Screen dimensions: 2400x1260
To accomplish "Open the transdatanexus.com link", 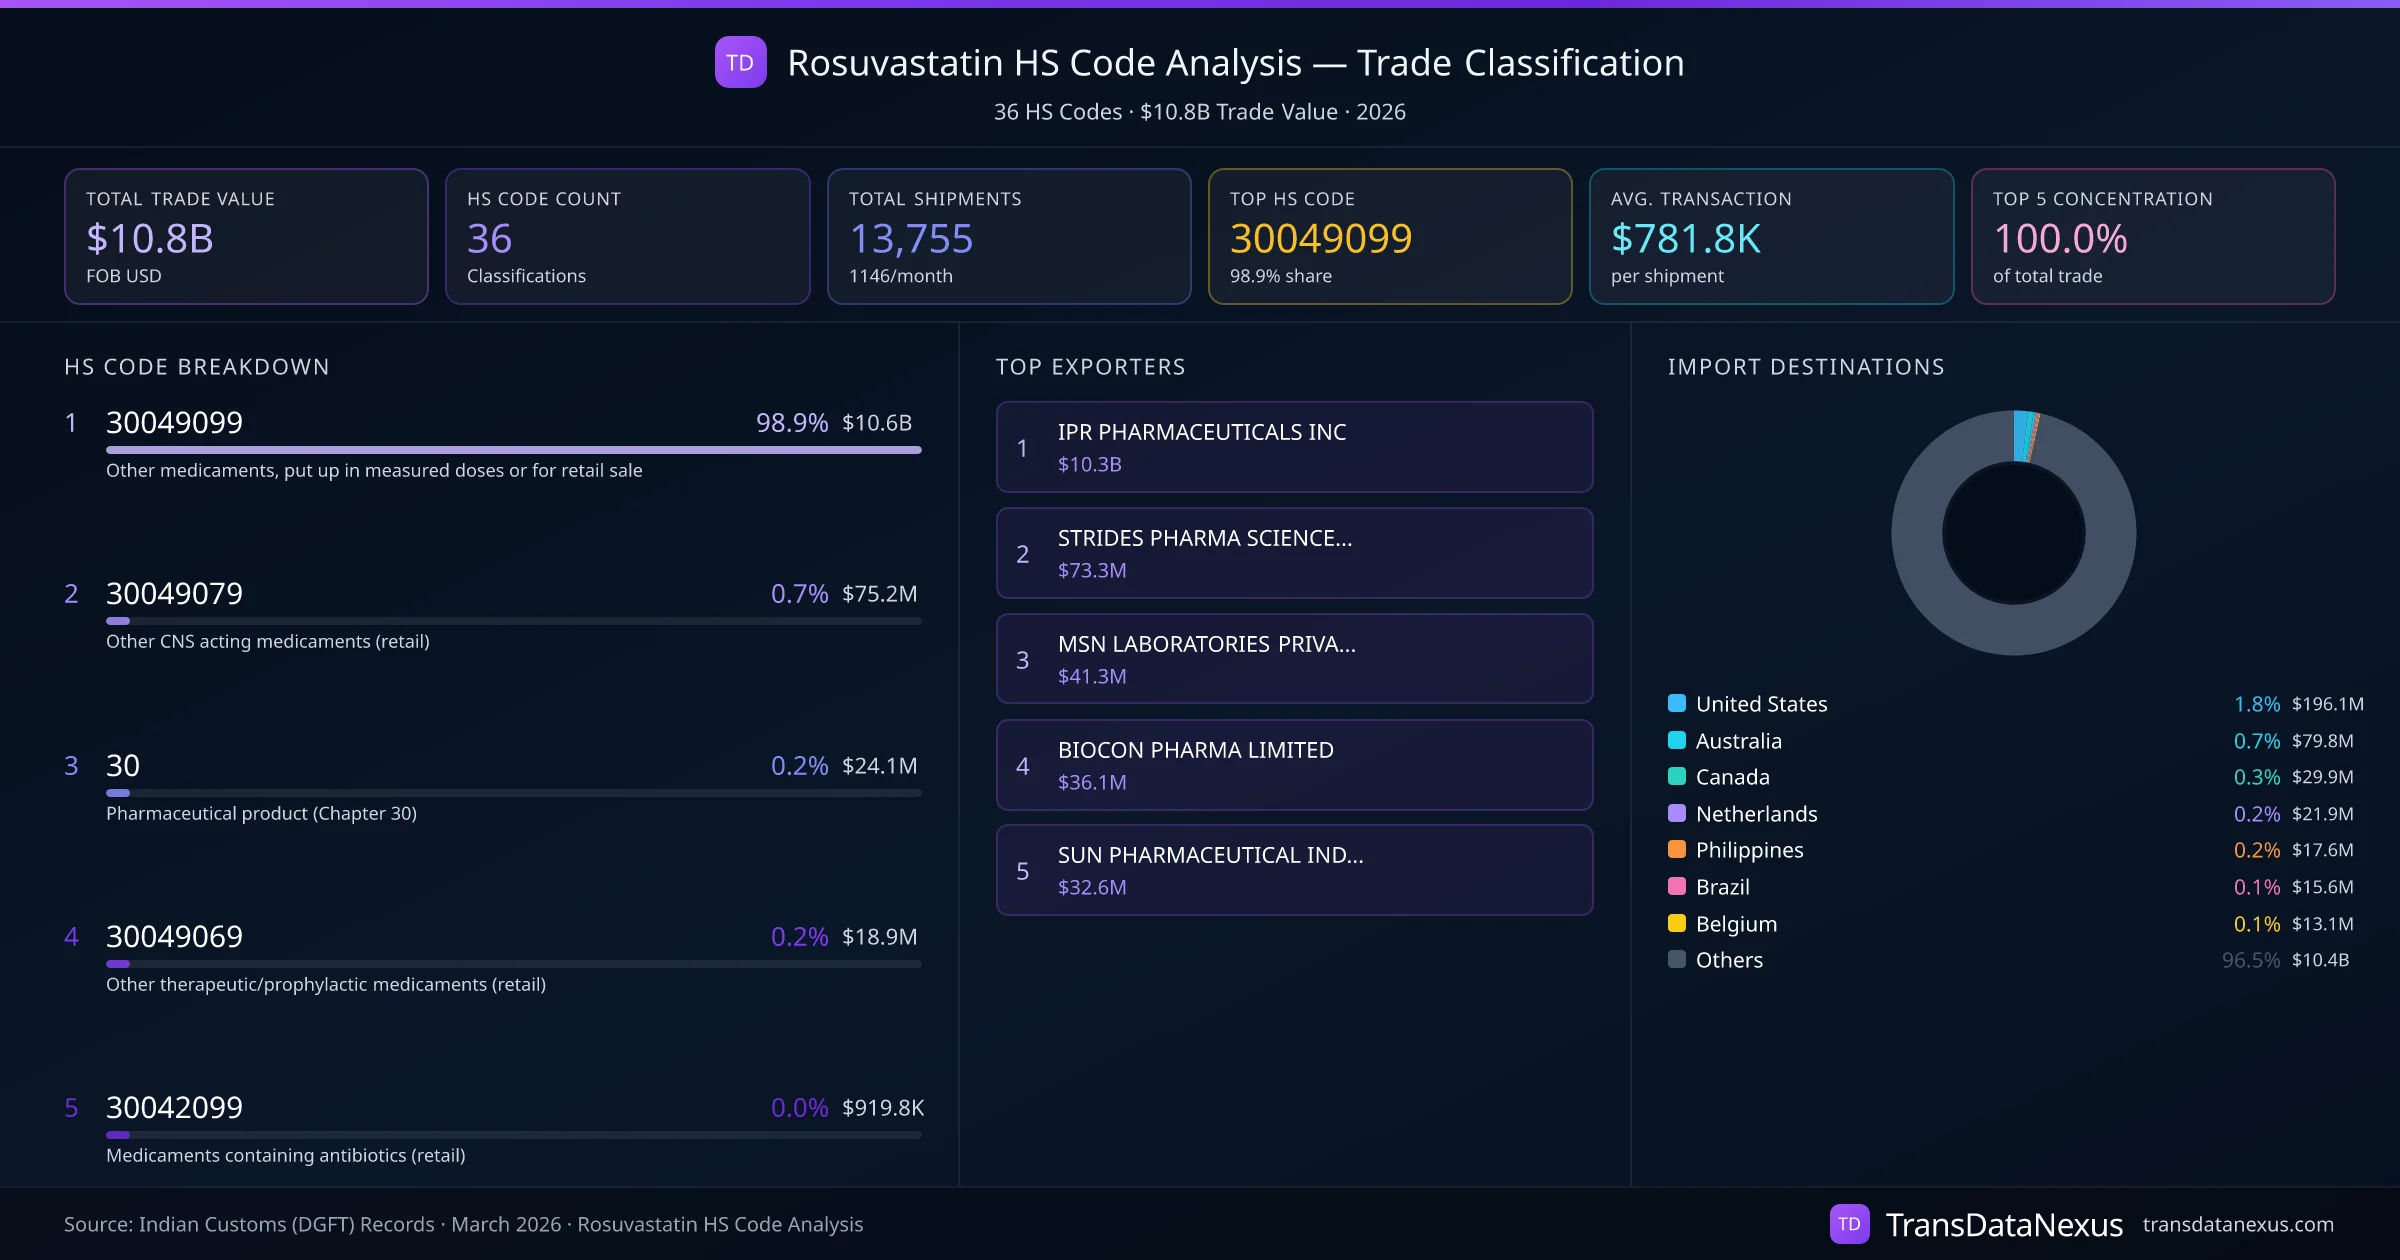I will coord(2238,1224).
